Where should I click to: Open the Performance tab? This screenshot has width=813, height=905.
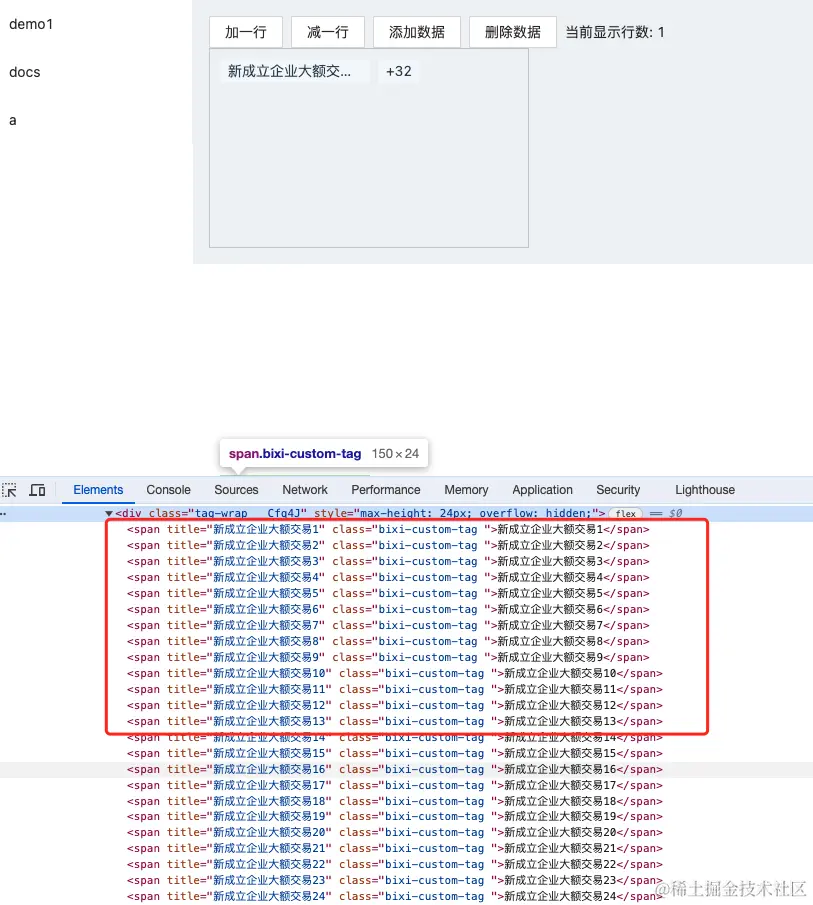point(385,490)
